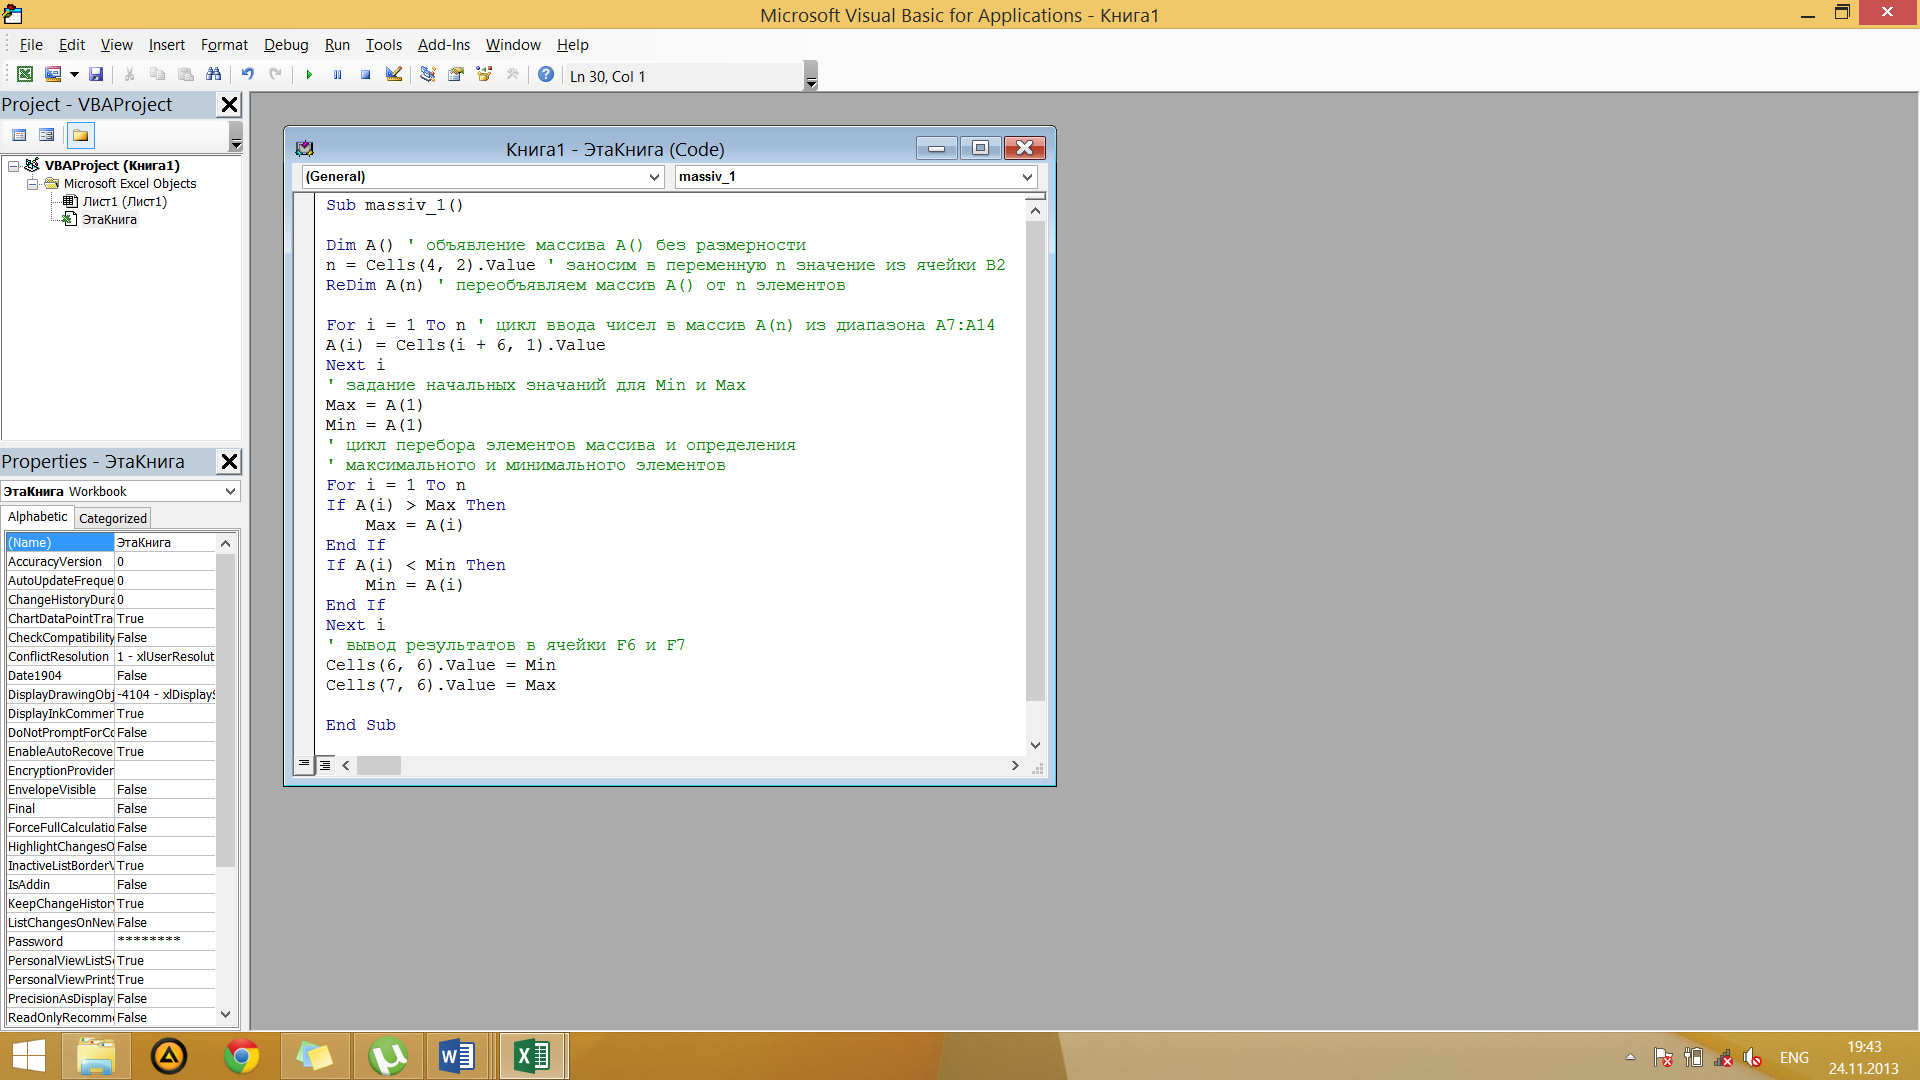Screen dimensions: 1920x1080
Task: Open the code window's system icon
Action: (x=304, y=149)
